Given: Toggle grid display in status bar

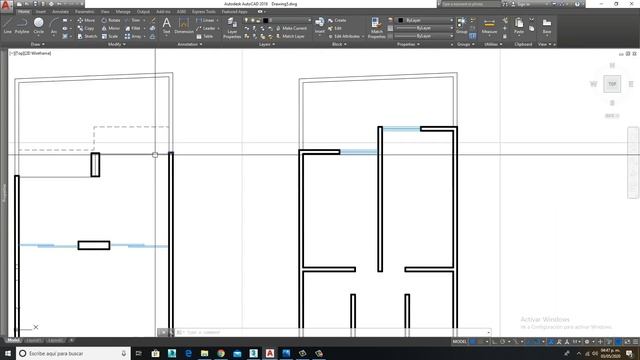Looking at the screenshot, I should [473, 342].
